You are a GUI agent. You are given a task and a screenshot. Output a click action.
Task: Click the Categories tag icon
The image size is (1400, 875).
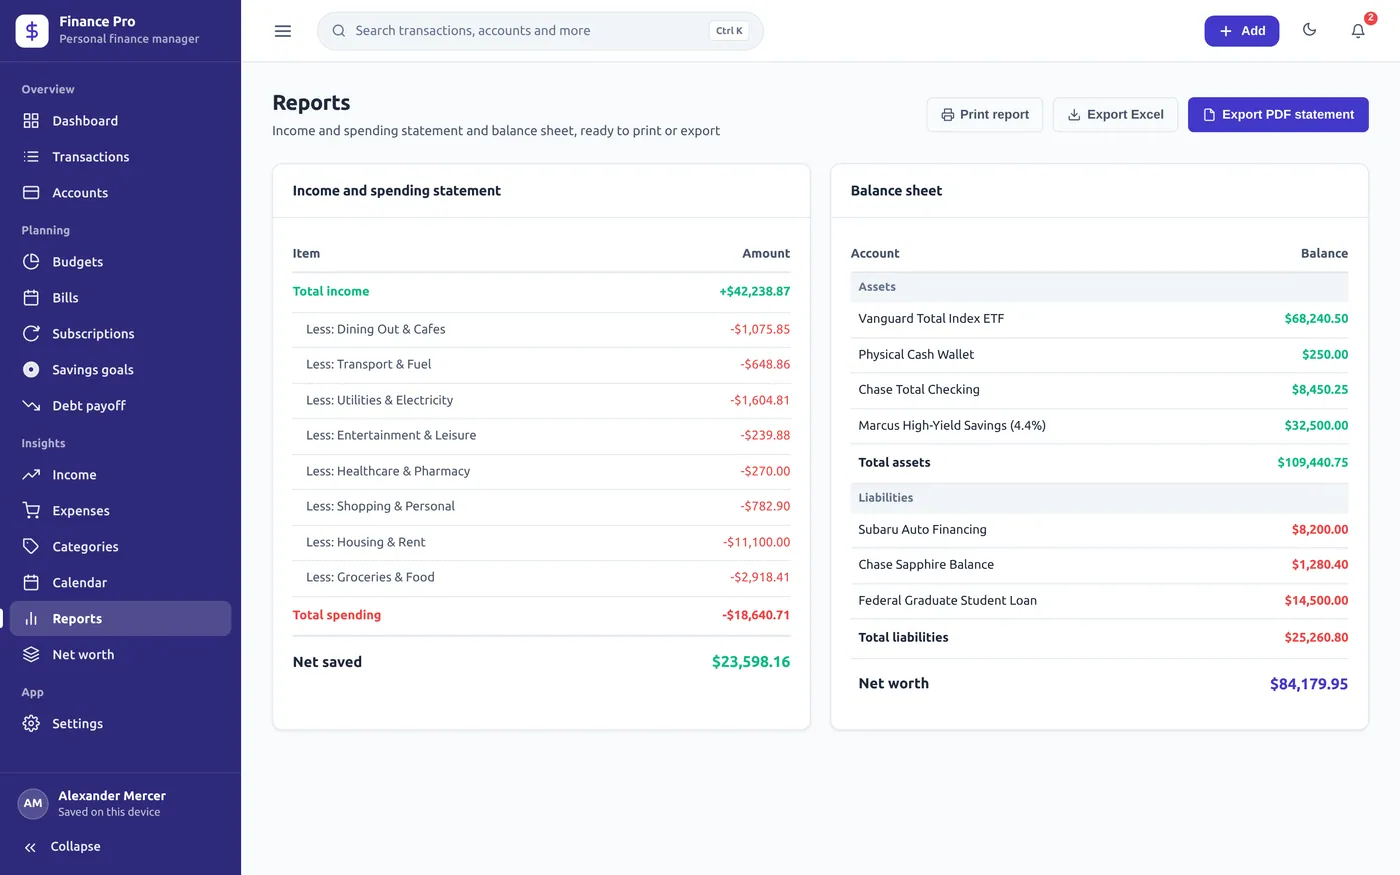tap(31, 547)
